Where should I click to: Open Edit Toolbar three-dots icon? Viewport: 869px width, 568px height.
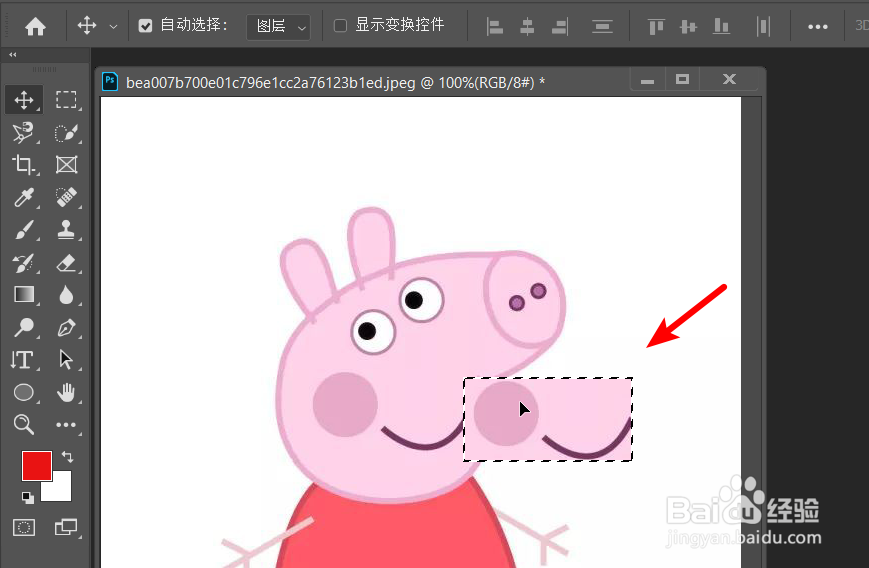point(67,425)
